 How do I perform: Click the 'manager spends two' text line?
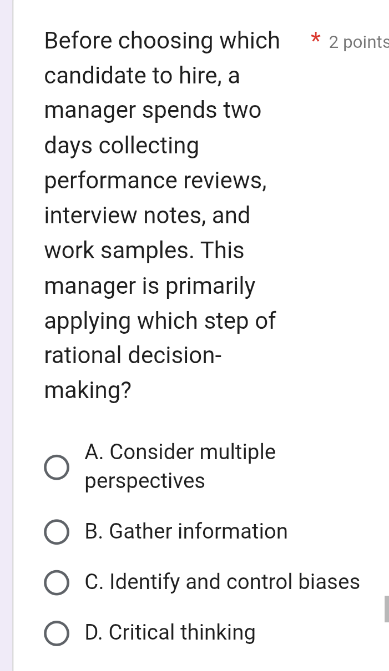coord(153,111)
